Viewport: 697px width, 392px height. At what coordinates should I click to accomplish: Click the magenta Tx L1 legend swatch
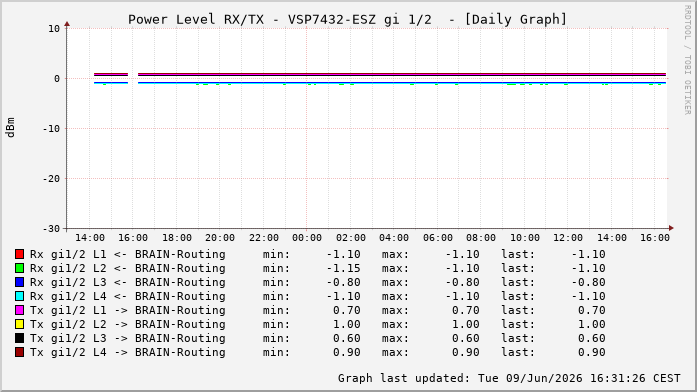[19, 310]
